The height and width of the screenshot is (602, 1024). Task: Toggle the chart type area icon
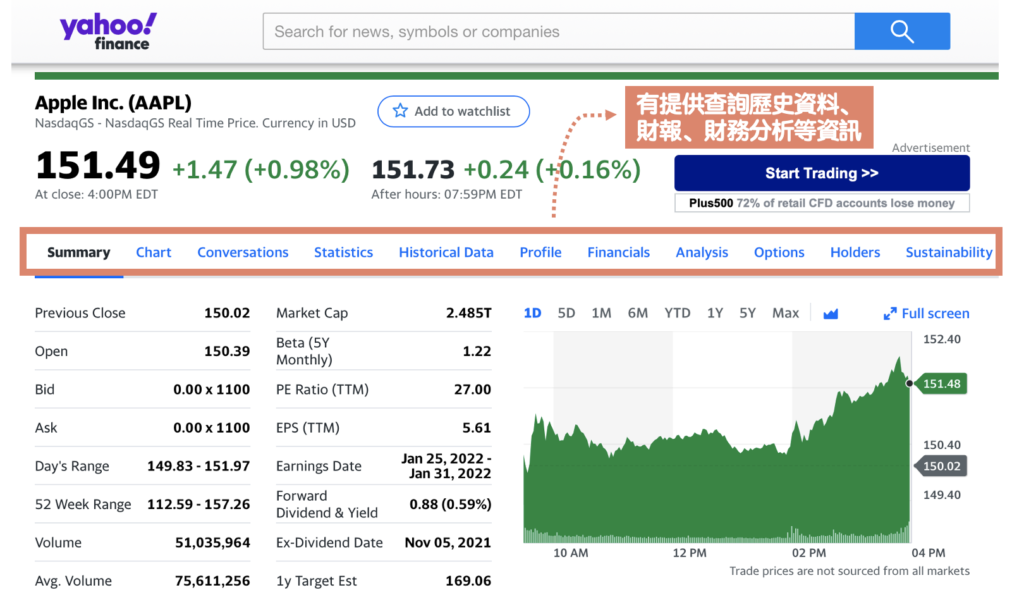click(830, 314)
